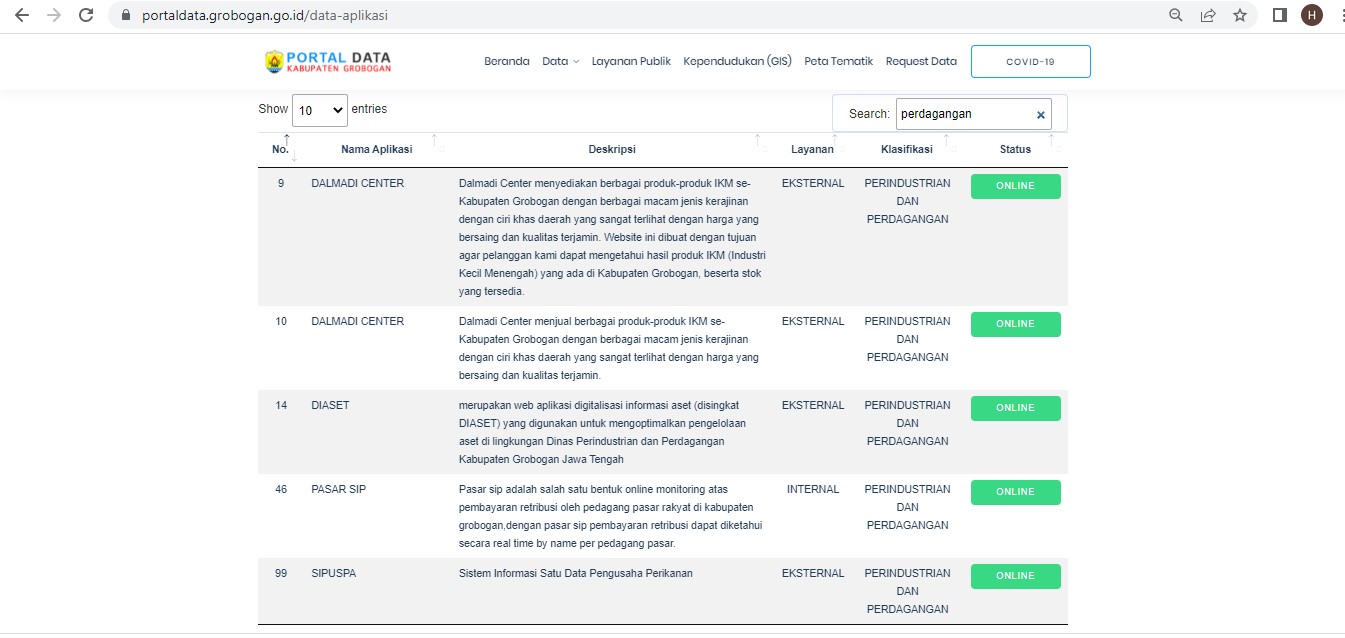Viewport: 1345px width, 638px height.
Task: Clear the search field with X icon
Action: pos(1040,115)
